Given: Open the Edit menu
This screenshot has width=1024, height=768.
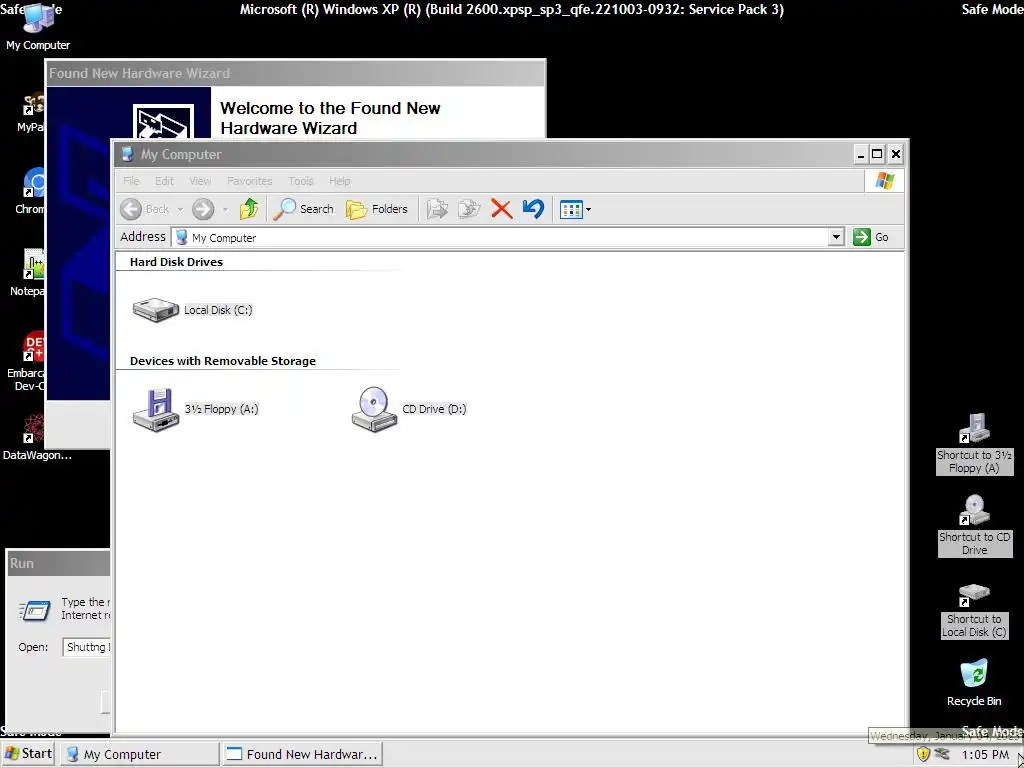Looking at the screenshot, I should click(x=164, y=181).
